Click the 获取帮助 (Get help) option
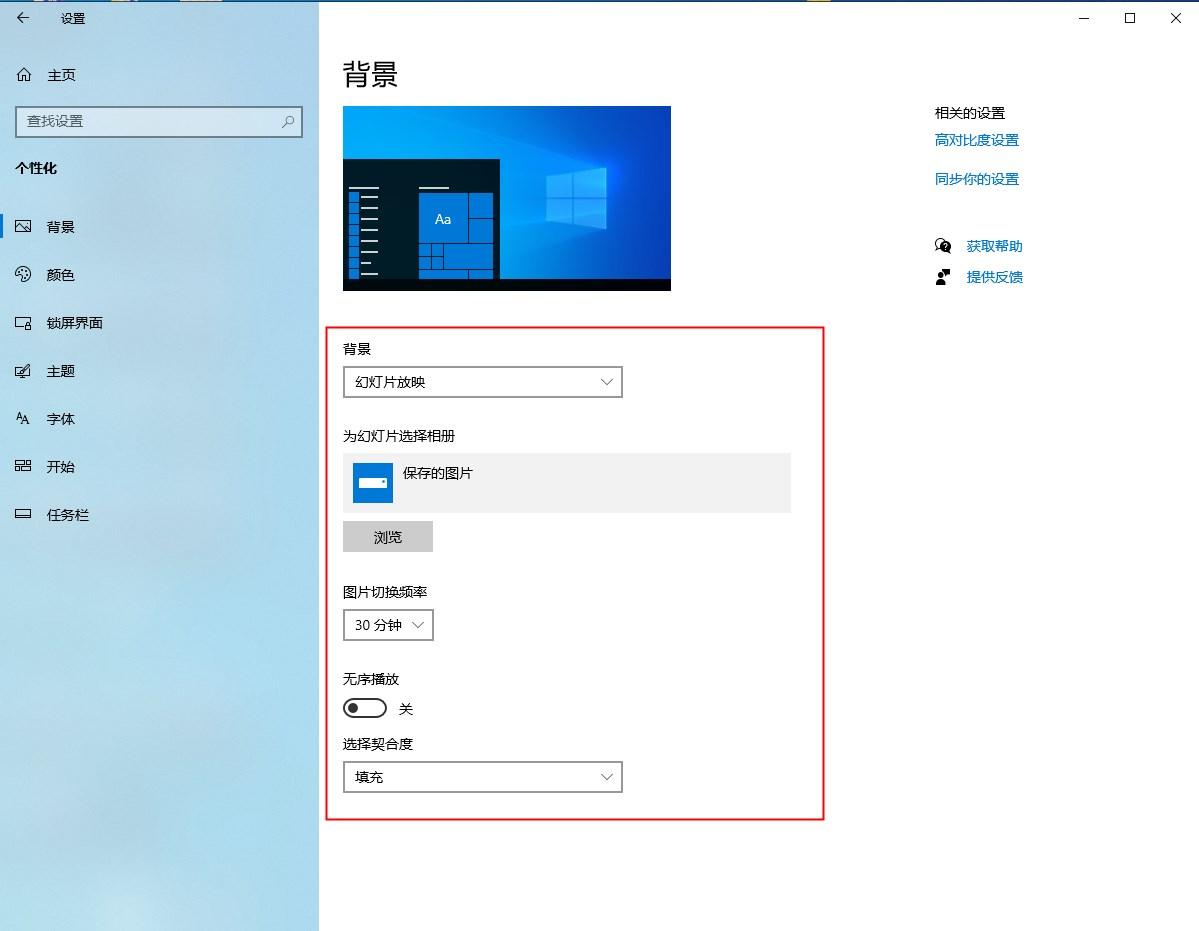The height and width of the screenshot is (931, 1199). pos(995,245)
